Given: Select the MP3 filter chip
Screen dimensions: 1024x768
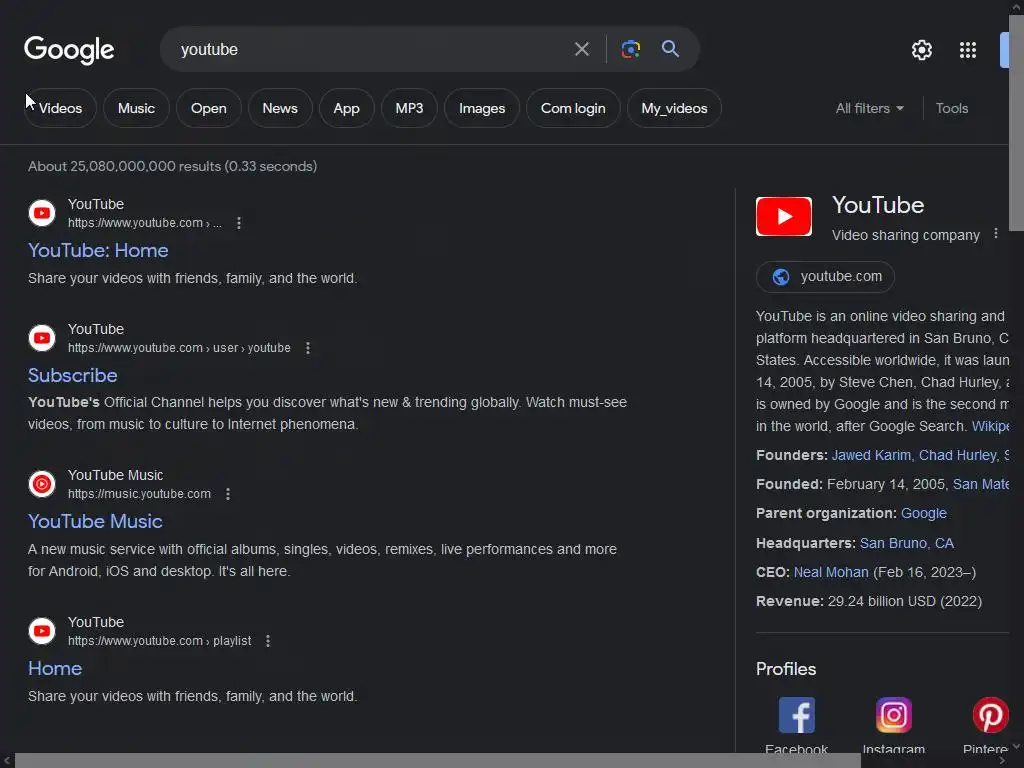Looking at the screenshot, I should pos(409,108).
